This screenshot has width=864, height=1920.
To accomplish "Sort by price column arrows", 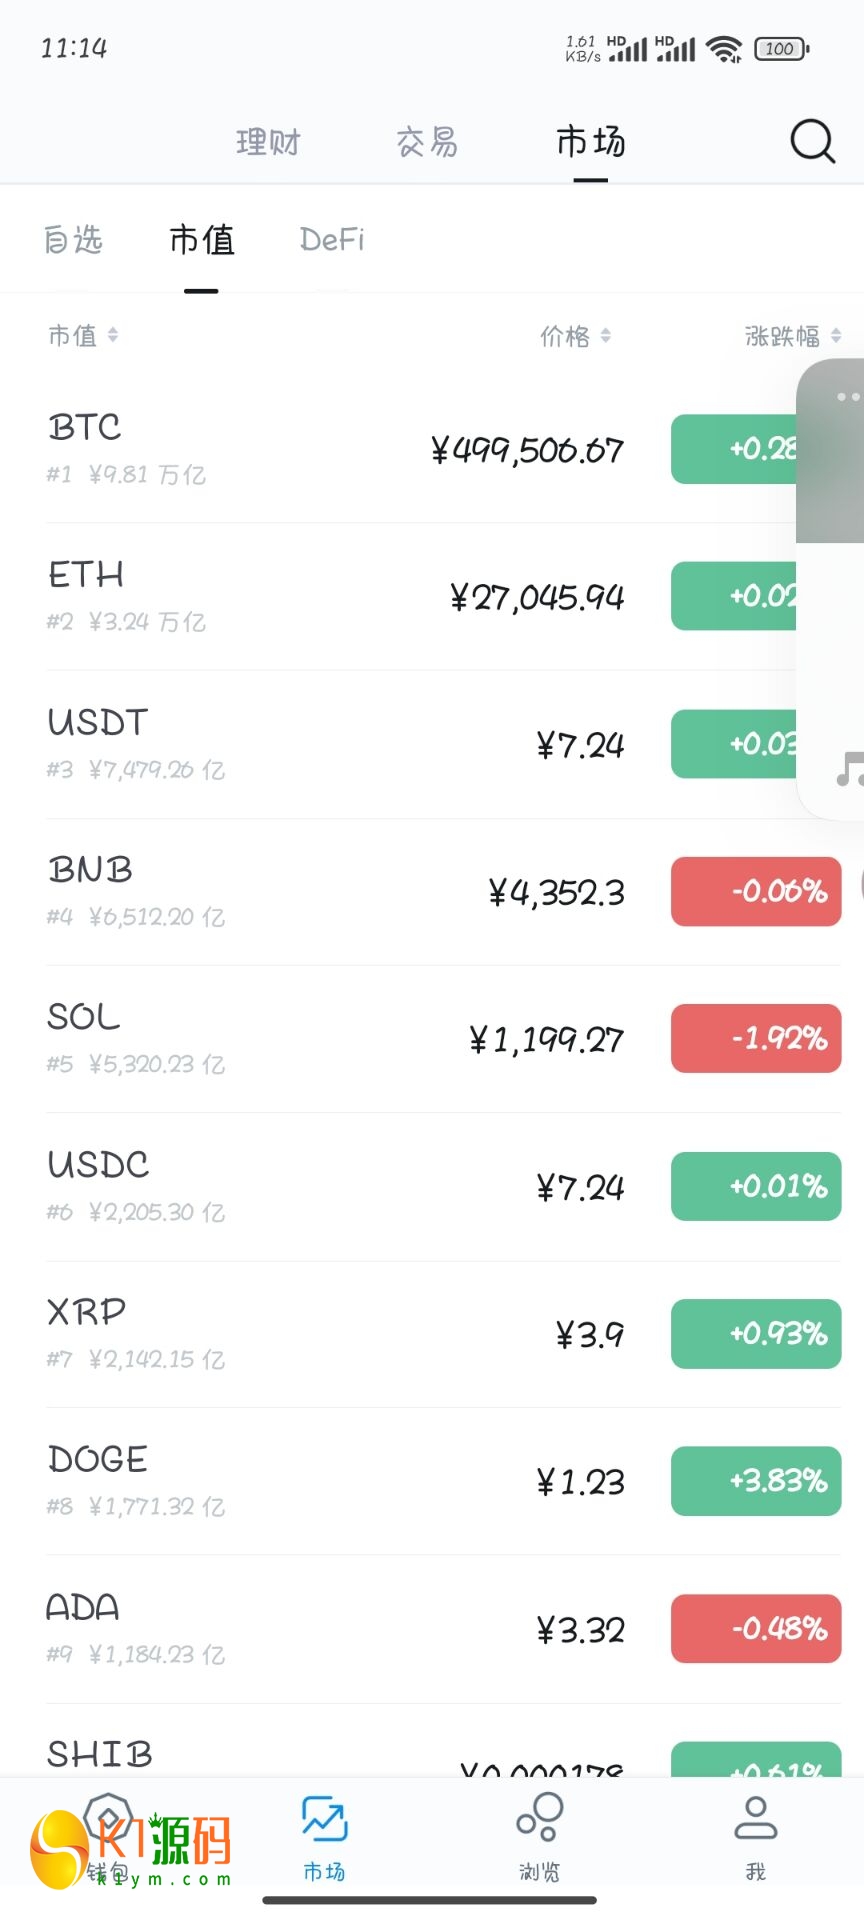I will coord(606,336).
